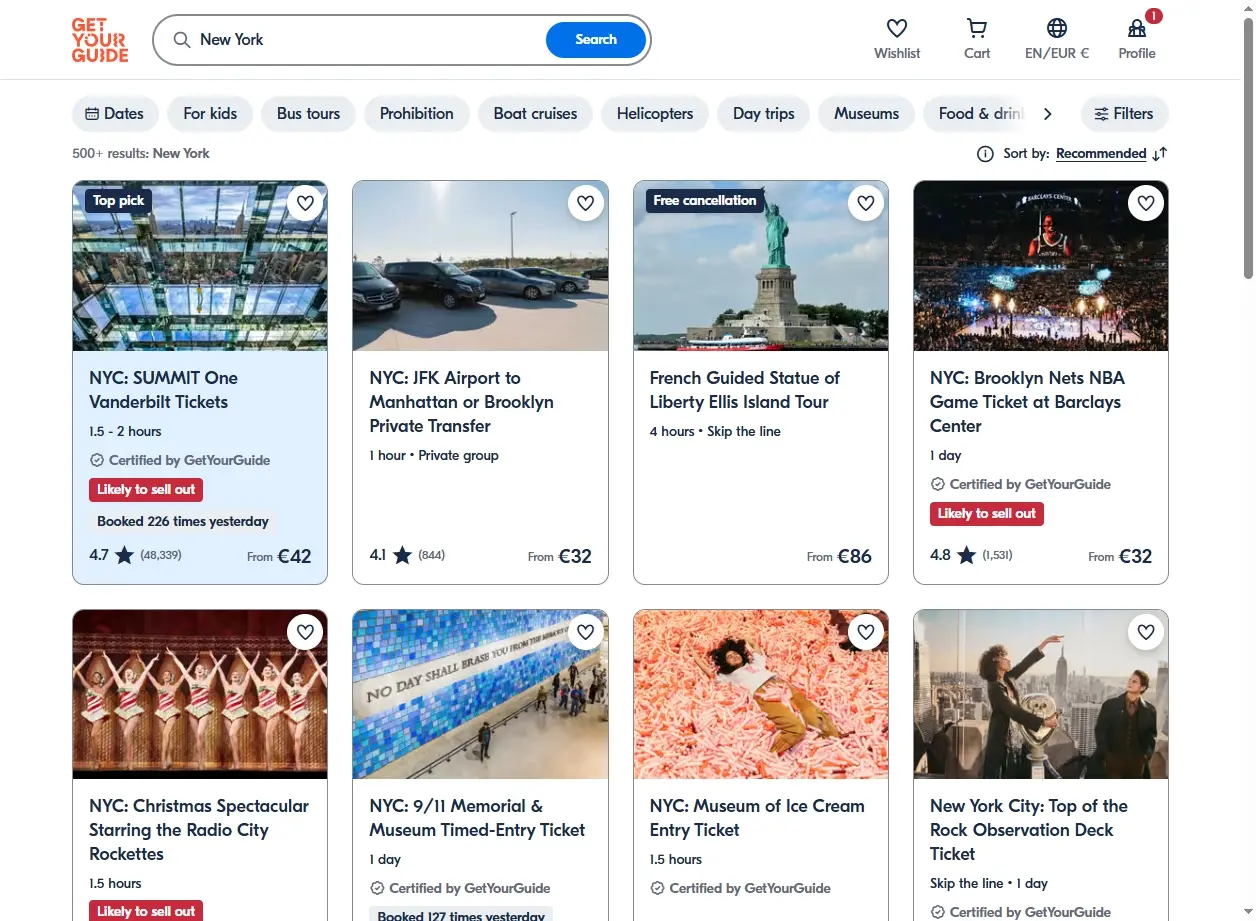Click the star rating icon on Brooklyn Nets card
Image resolution: width=1256 pixels, height=921 pixels.
[x=966, y=555]
